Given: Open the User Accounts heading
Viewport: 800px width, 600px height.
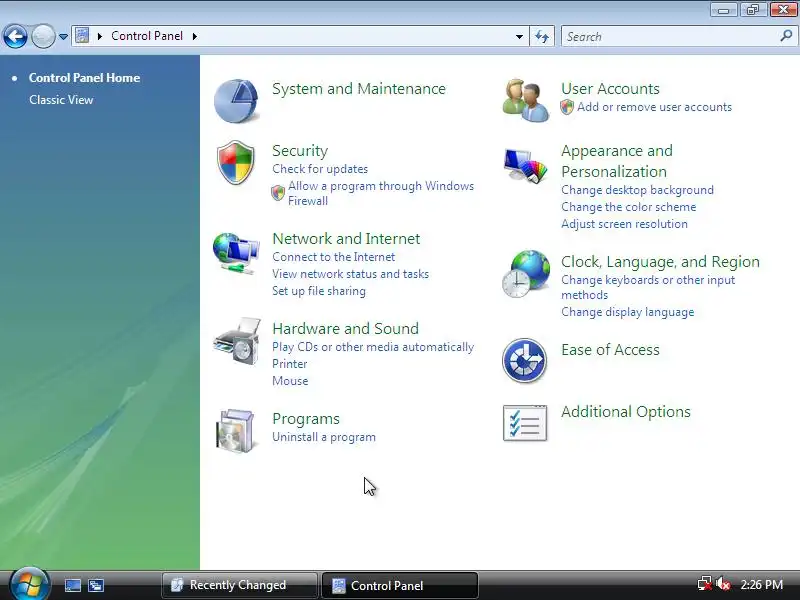Looking at the screenshot, I should [x=610, y=89].
